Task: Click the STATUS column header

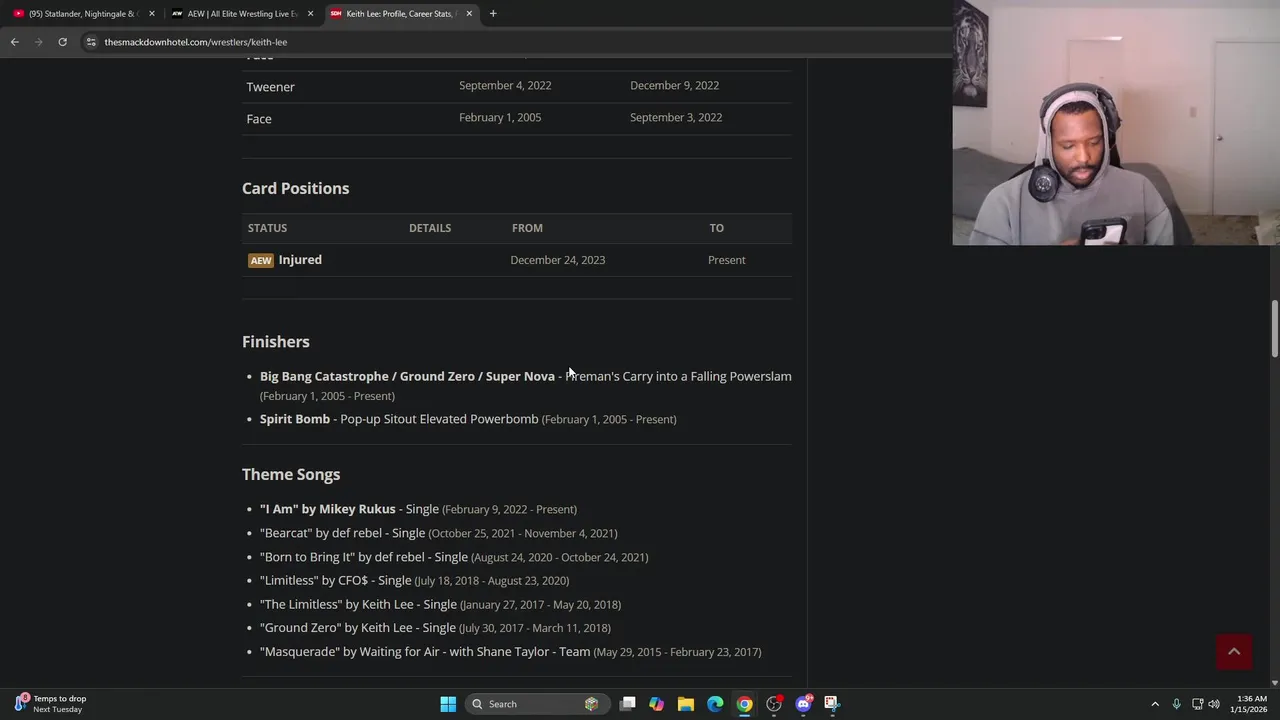Action: pyautogui.click(x=267, y=228)
